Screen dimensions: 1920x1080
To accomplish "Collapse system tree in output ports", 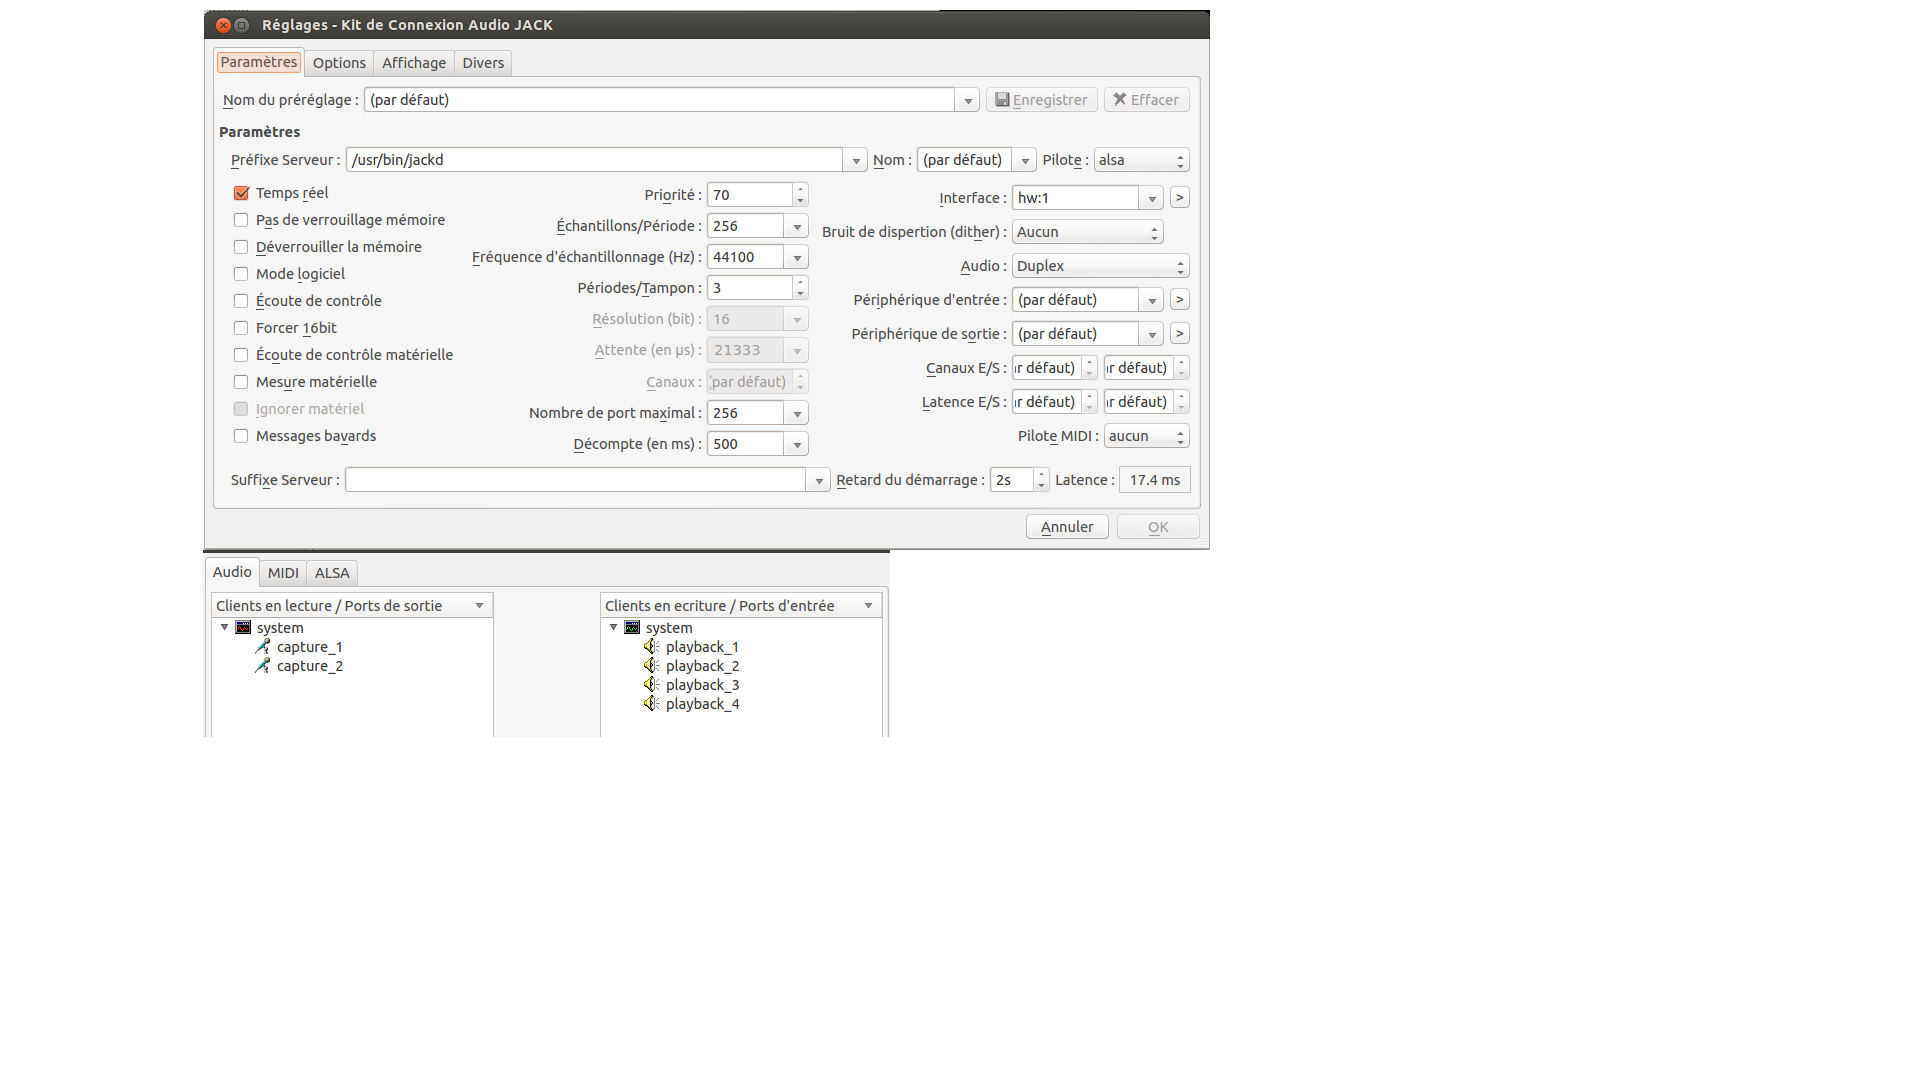I will click(225, 628).
